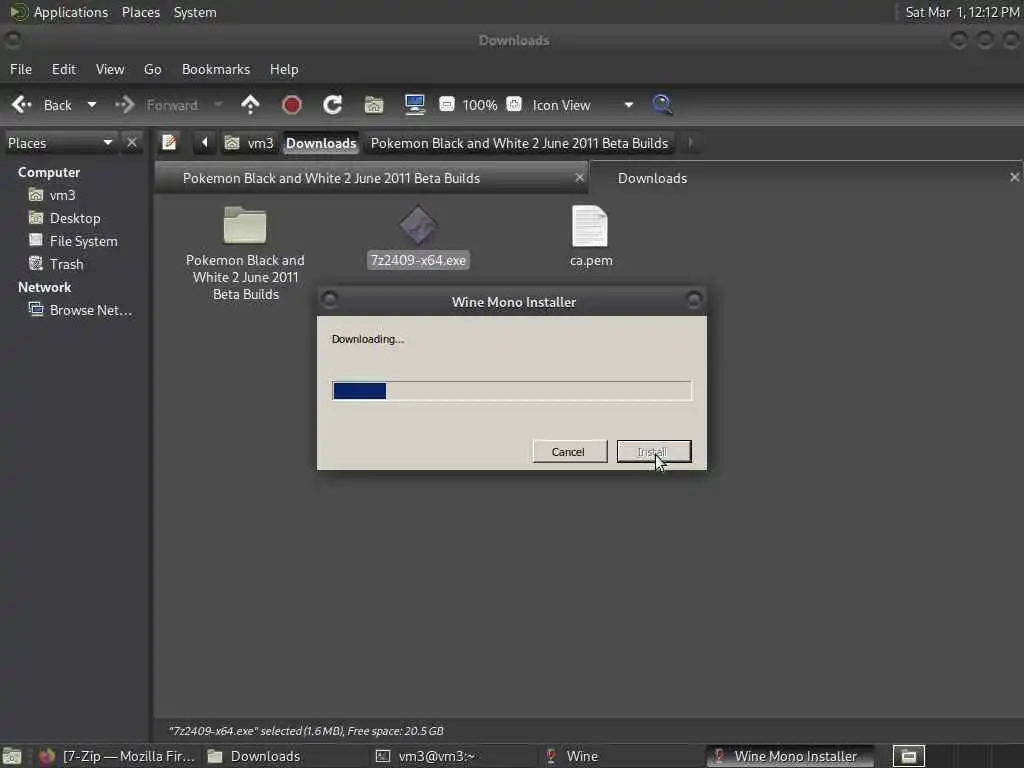Go back using the Back arrow
The width and height of the screenshot is (1024, 768).
pyautogui.click(x=40, y=105)
